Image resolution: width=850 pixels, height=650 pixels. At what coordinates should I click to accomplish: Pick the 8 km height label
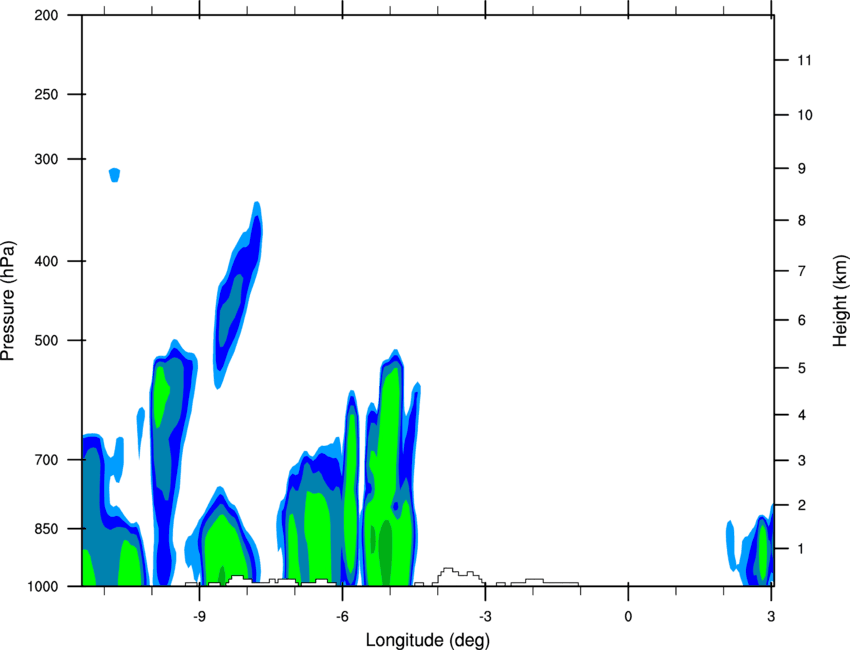click(x=801, y=221)
